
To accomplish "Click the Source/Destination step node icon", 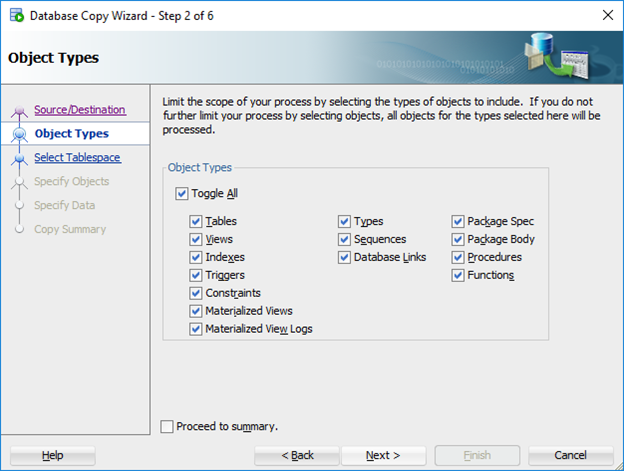I will pyautogui.click(x=19, y=111).
